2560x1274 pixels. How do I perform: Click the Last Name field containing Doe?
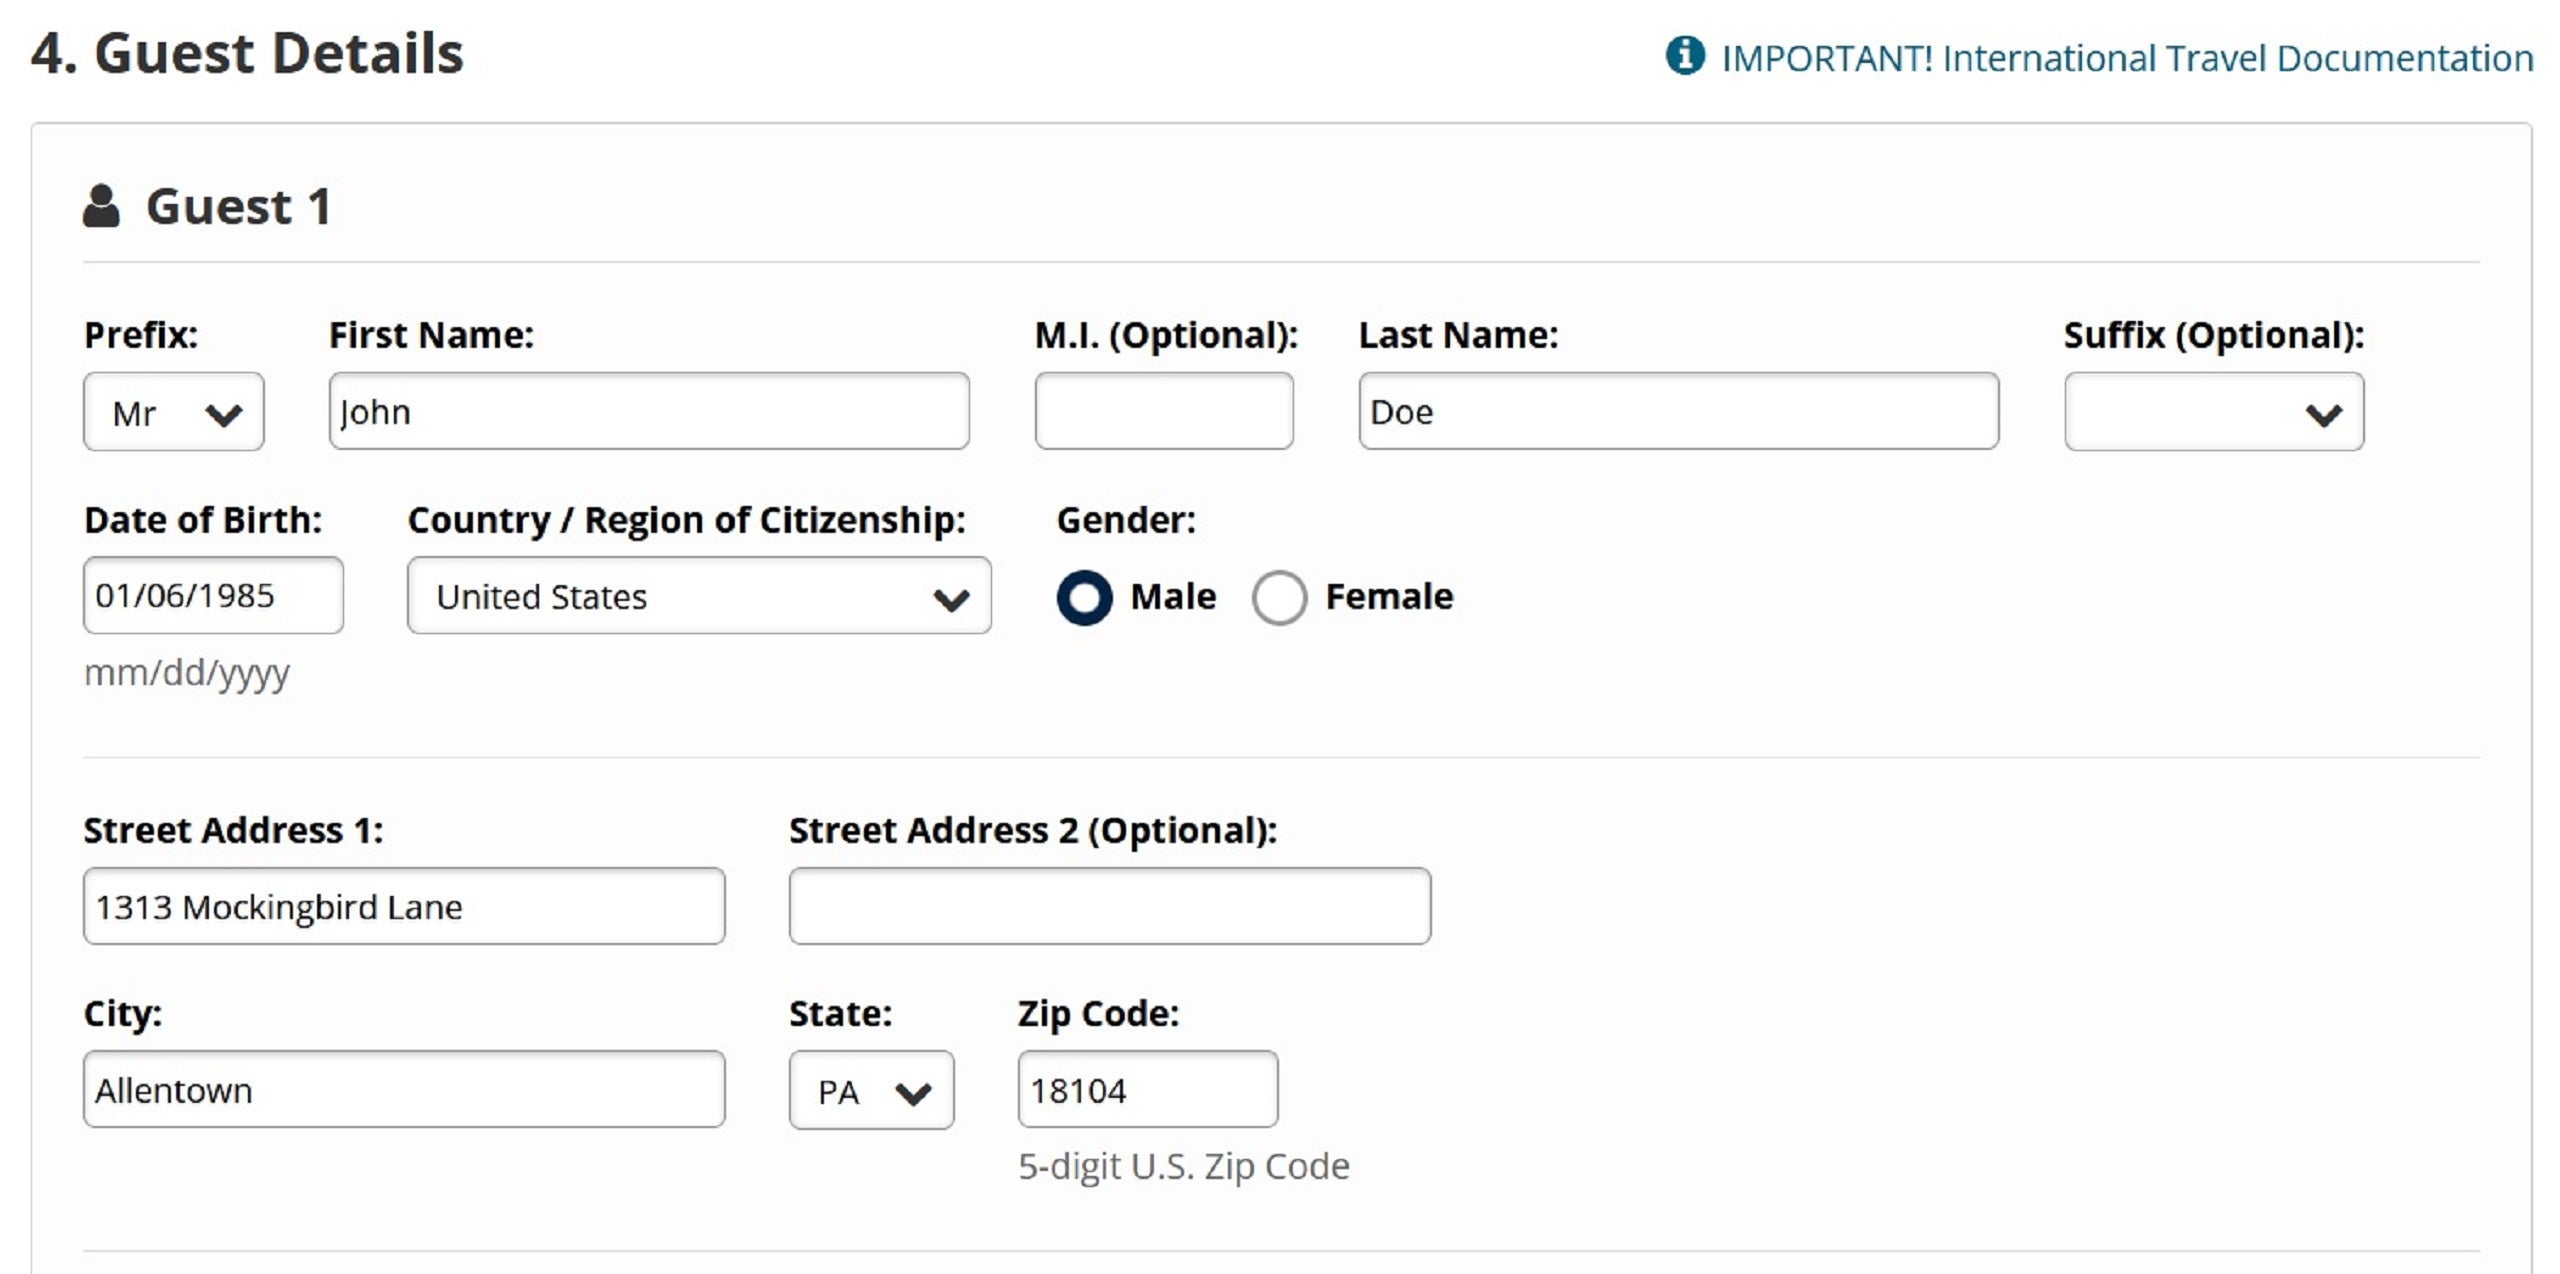pyautogui.click(x=1678, y=411)
